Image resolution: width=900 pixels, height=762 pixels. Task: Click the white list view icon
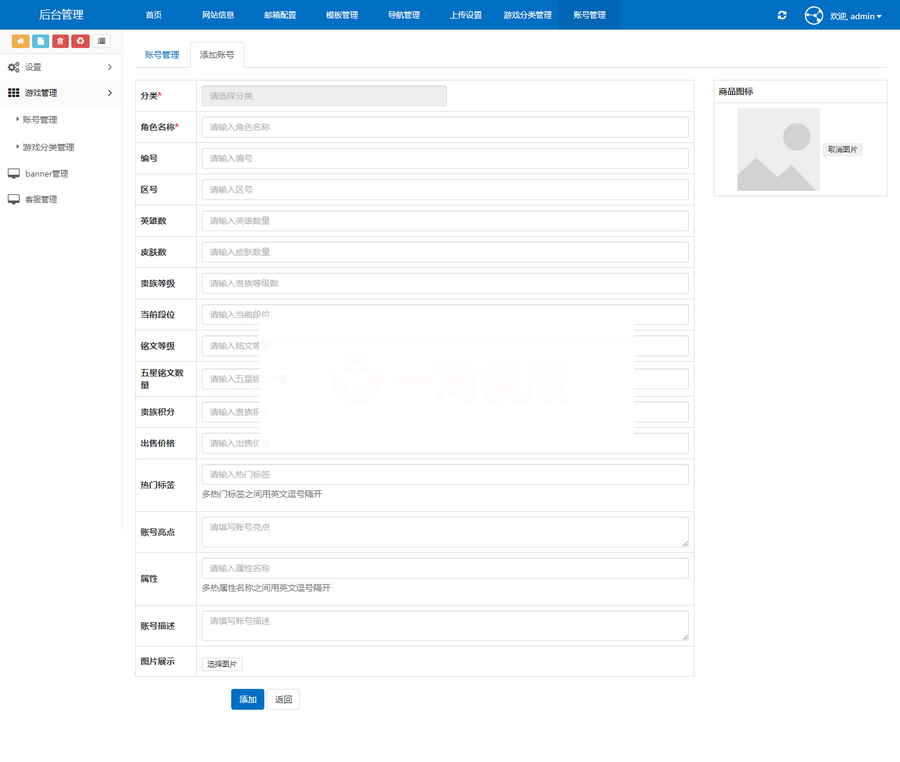tap(102, 41)
